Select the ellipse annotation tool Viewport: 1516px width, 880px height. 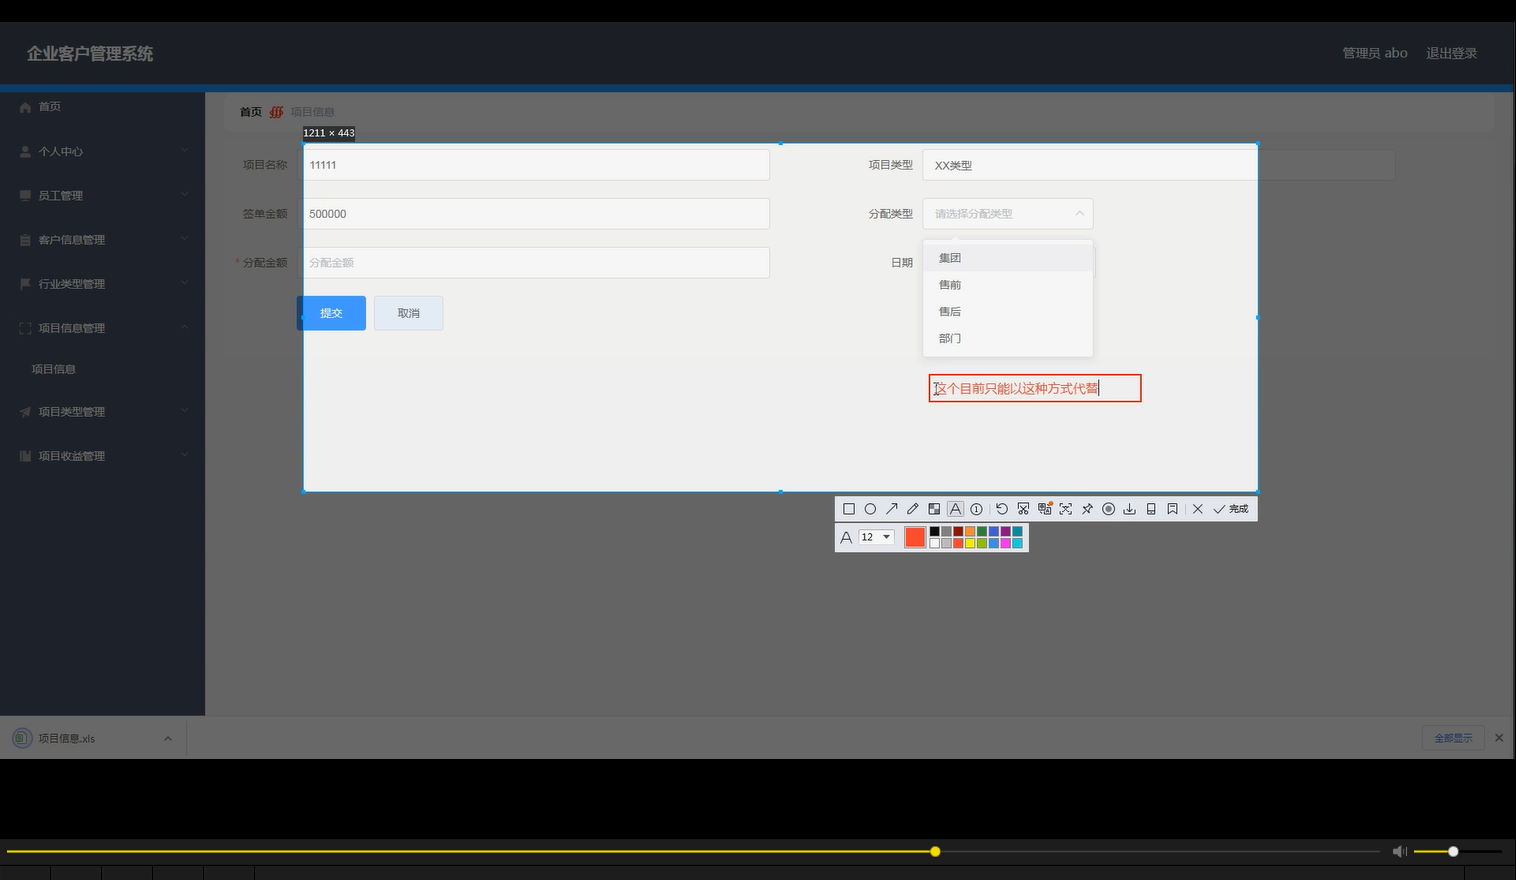tap(870, 509)
